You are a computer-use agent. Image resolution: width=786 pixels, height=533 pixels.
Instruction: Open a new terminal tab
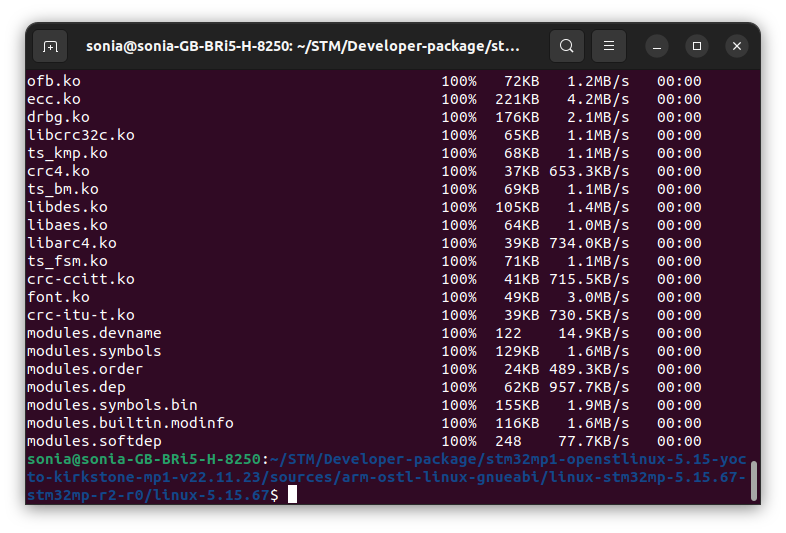coord(50,46)
